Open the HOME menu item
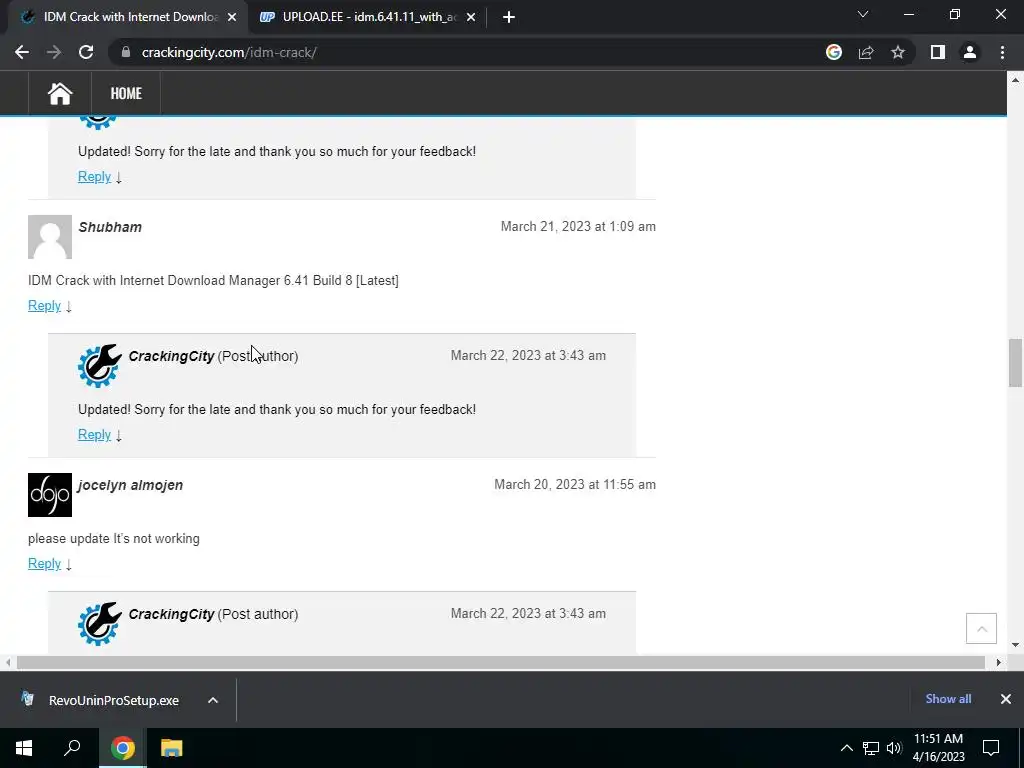Viewport: 1024px width, 768px height. [126, 93]
